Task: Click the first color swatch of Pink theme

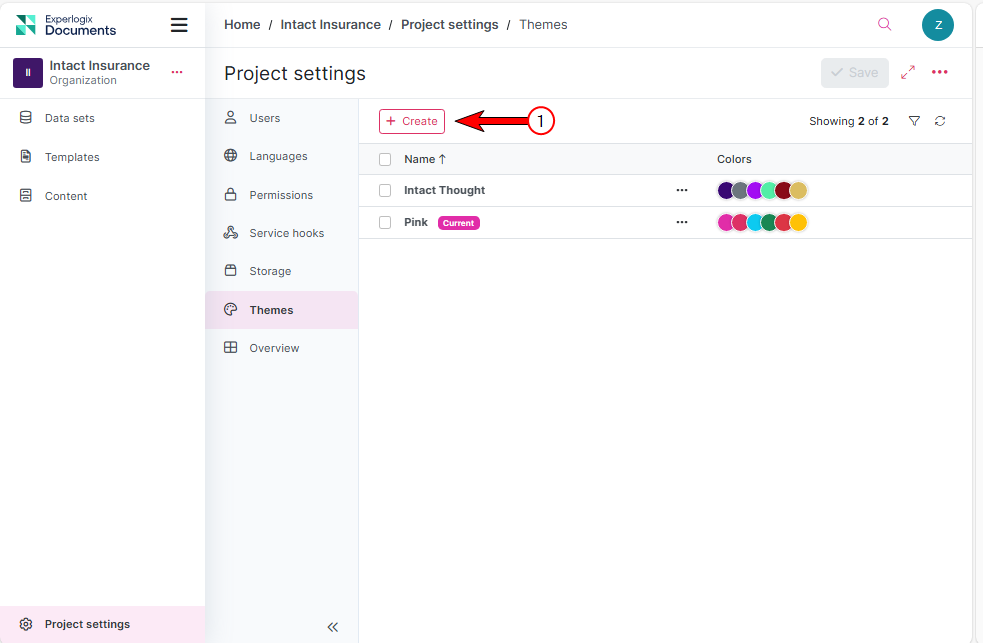Action: pos(725,222)
